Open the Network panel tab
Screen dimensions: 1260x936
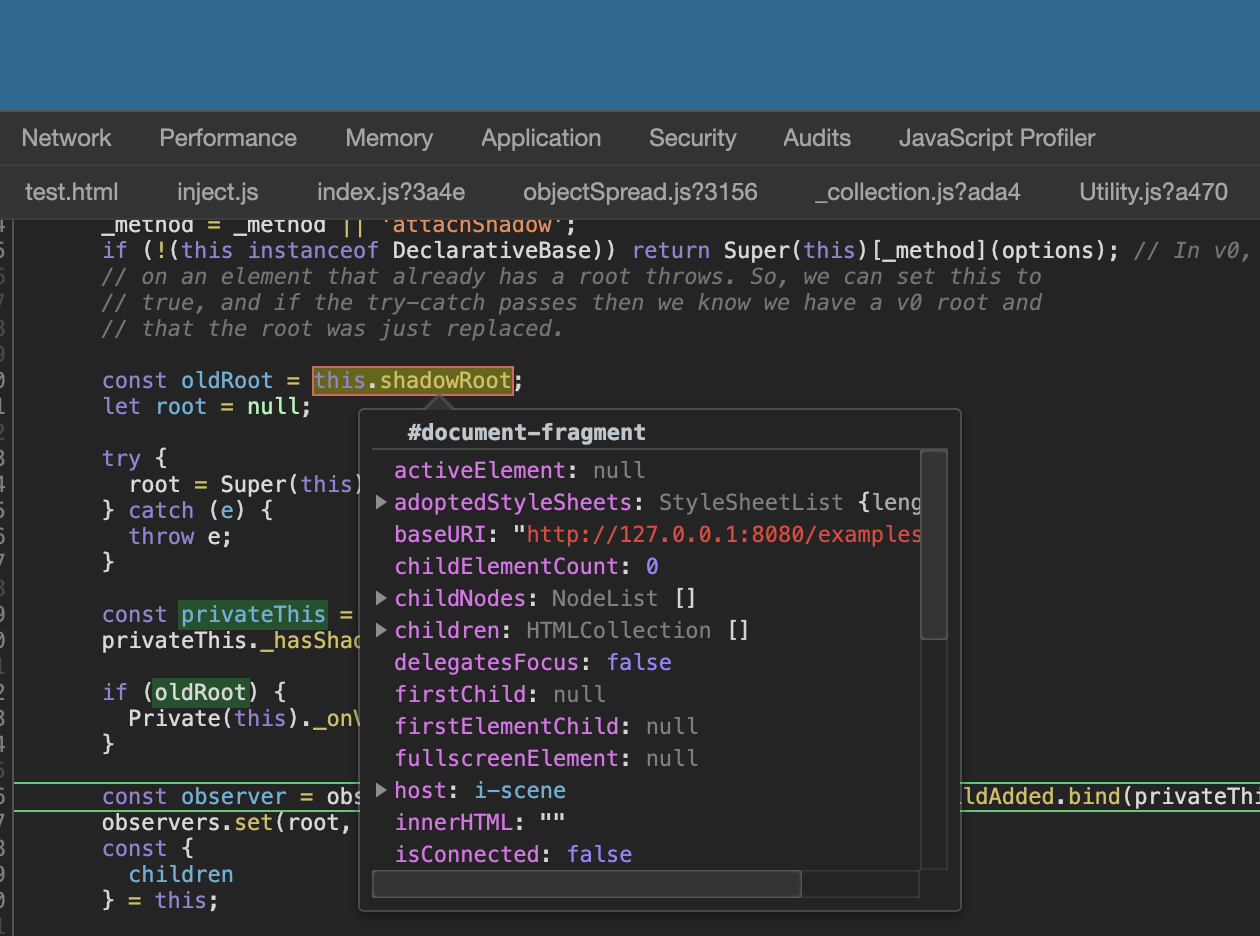66,138
